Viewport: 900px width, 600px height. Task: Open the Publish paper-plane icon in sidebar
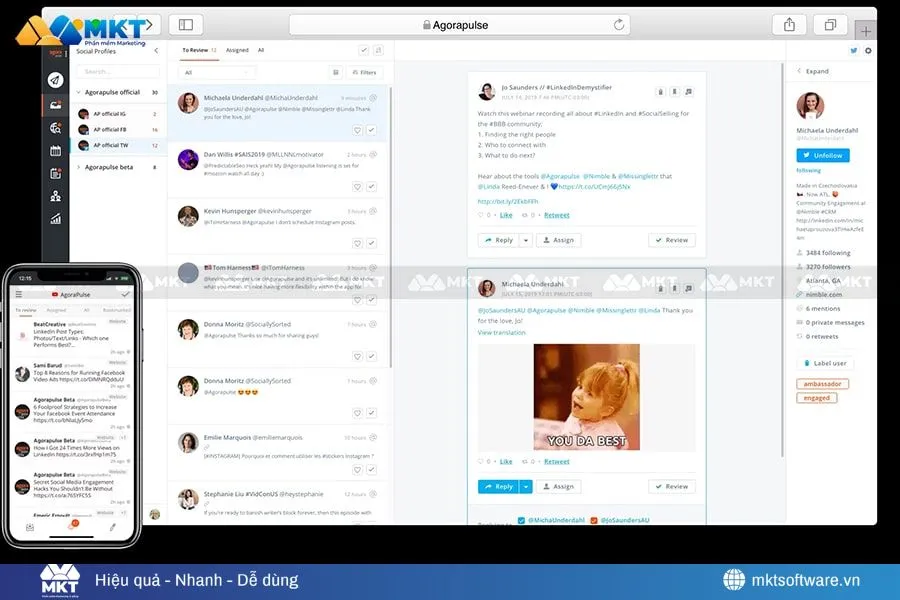[x=56, y=80]
